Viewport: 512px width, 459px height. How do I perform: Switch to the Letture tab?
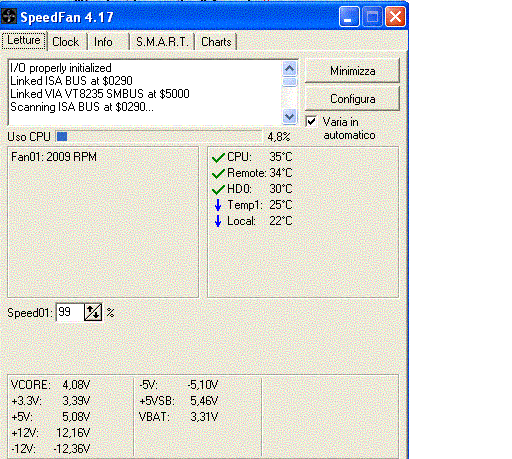[x=24, y=41]
